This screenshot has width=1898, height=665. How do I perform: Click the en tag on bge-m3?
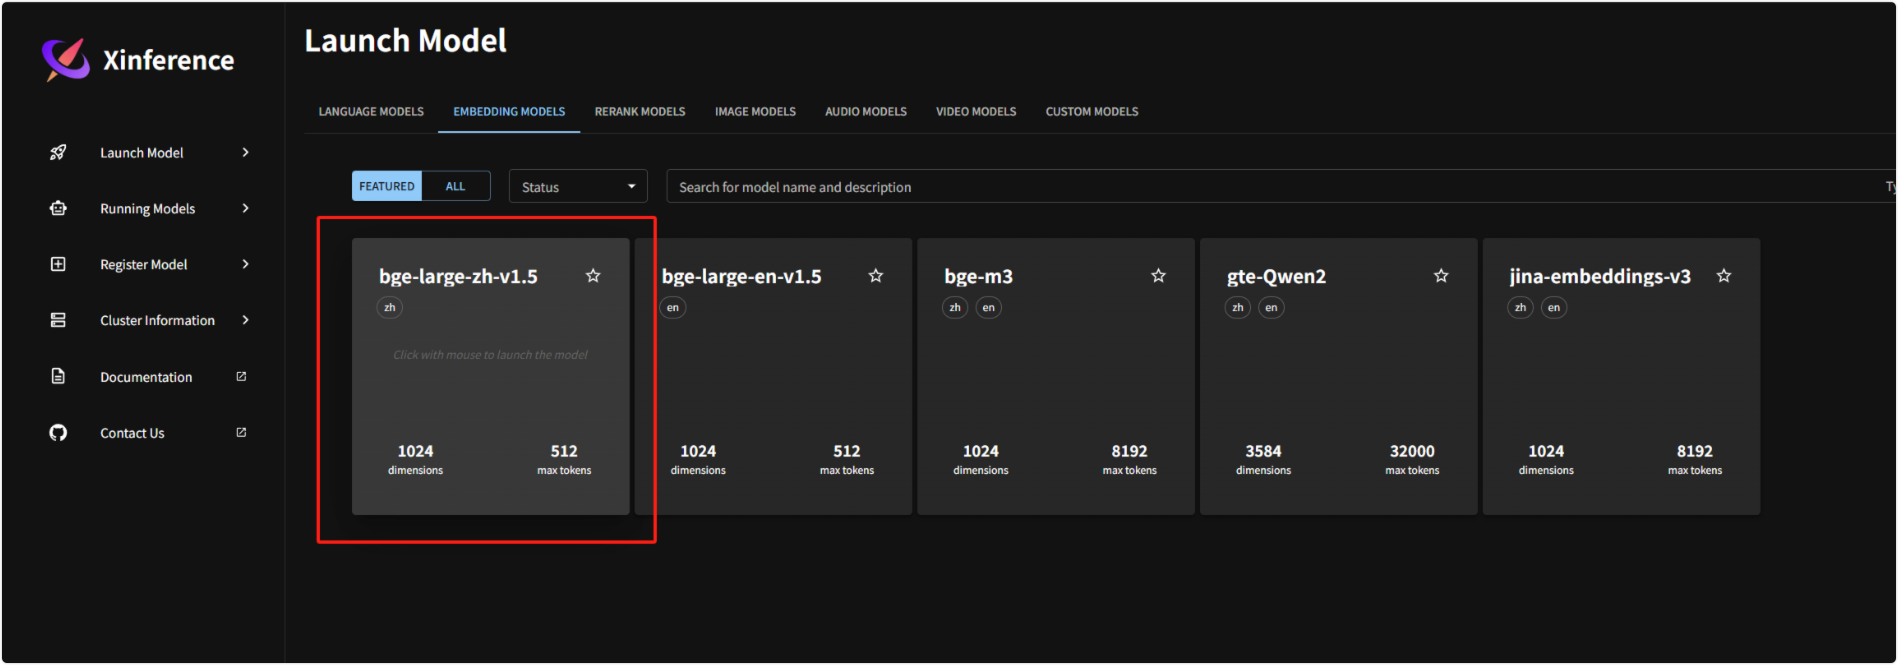coord(989,308)
